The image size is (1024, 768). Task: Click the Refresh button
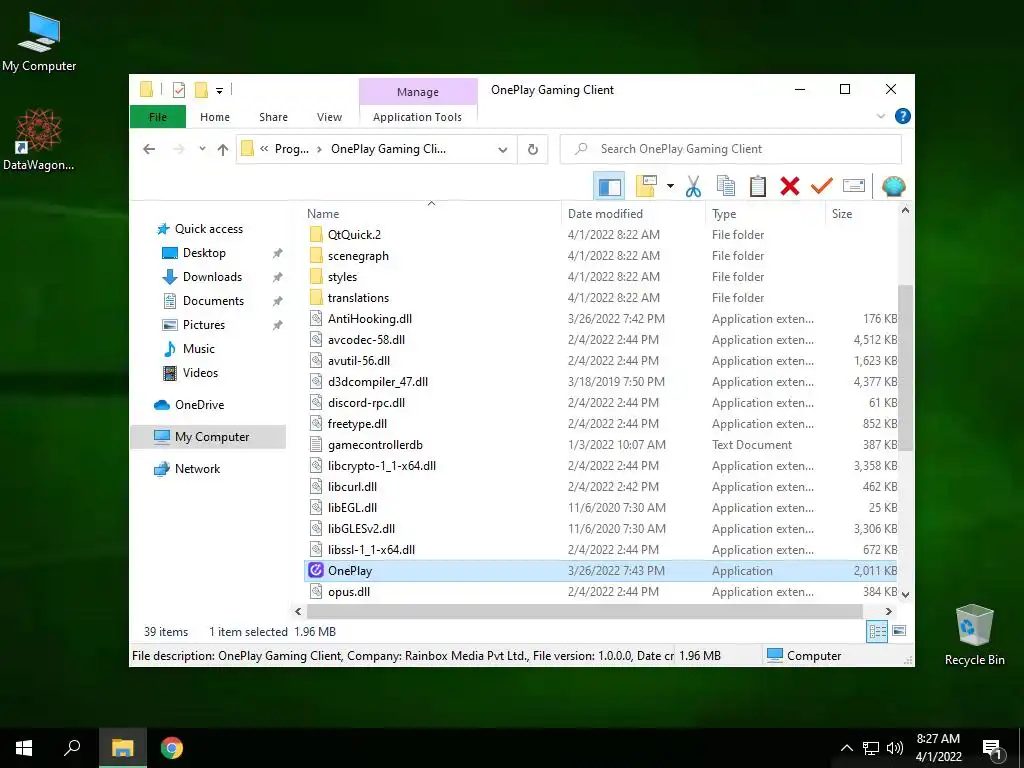(533, 150)
